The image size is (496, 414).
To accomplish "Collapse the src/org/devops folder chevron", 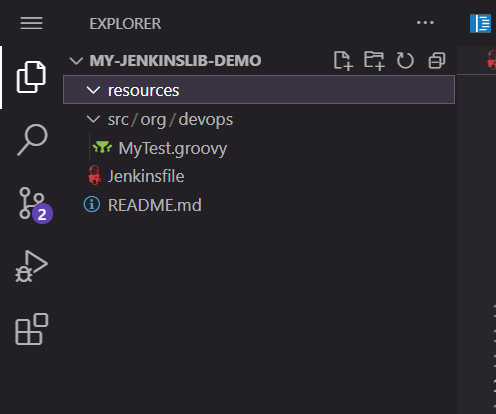I will click(93, 119).
